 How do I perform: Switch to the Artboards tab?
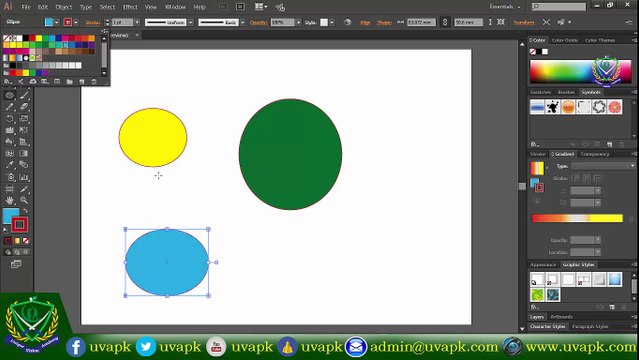click(561, 317)
